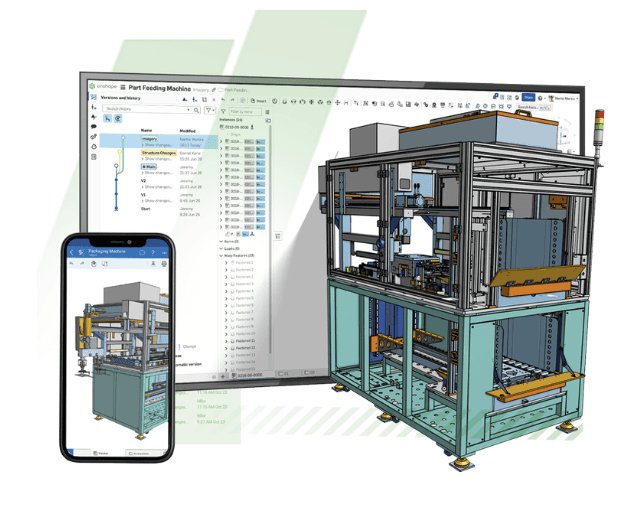Expand Show changes under Main
Screen dimensions: 636x524
157,173
